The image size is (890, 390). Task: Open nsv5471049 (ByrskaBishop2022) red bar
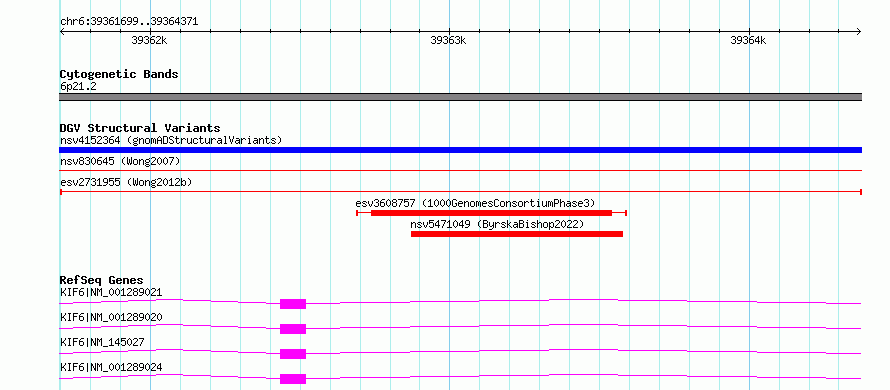tap(517, 234)
